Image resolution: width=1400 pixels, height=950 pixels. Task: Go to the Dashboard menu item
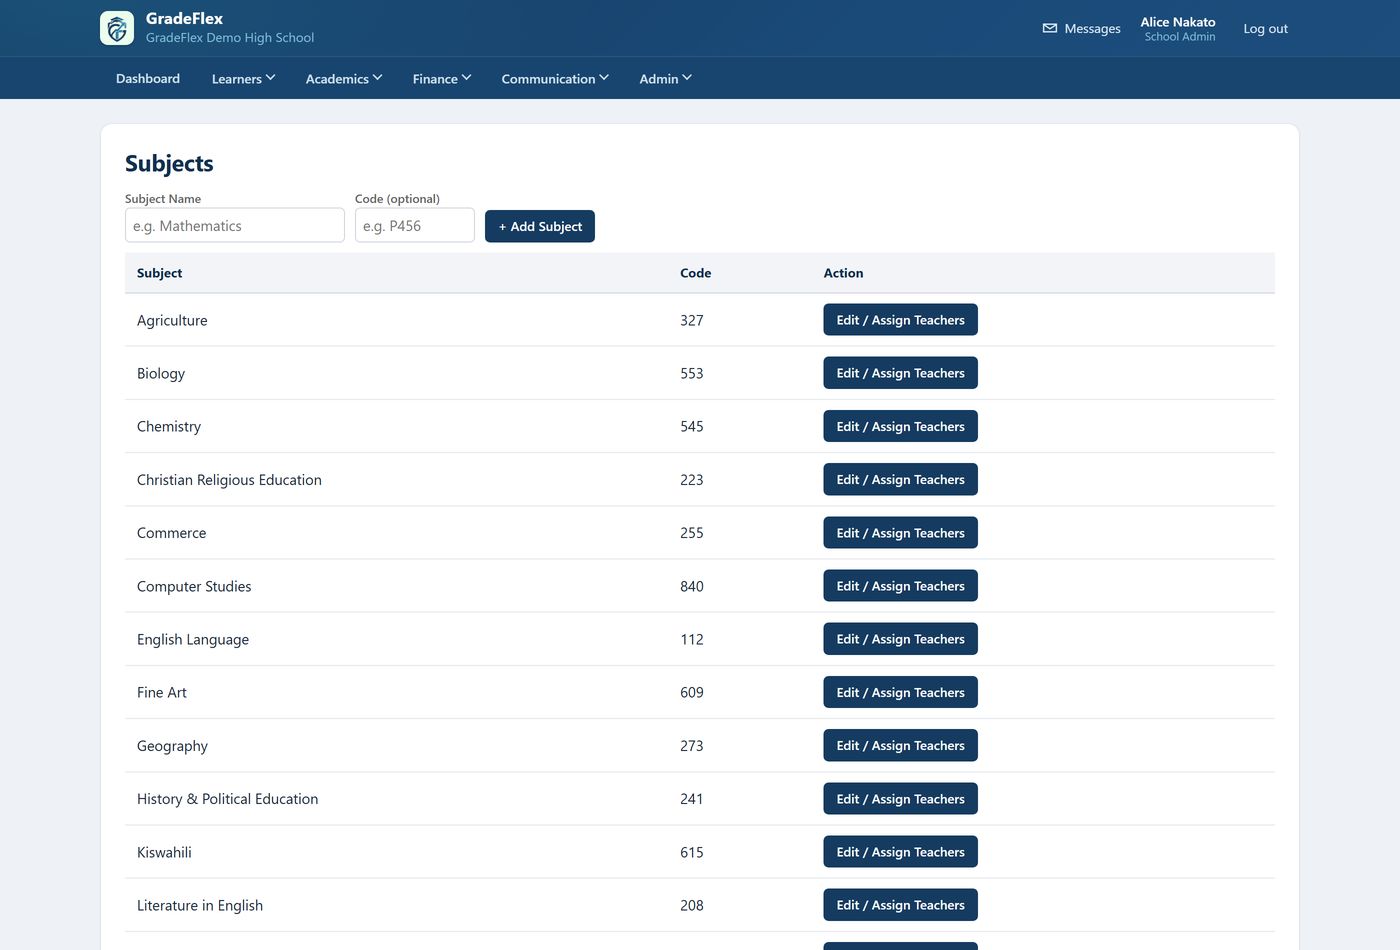(148, 78)
